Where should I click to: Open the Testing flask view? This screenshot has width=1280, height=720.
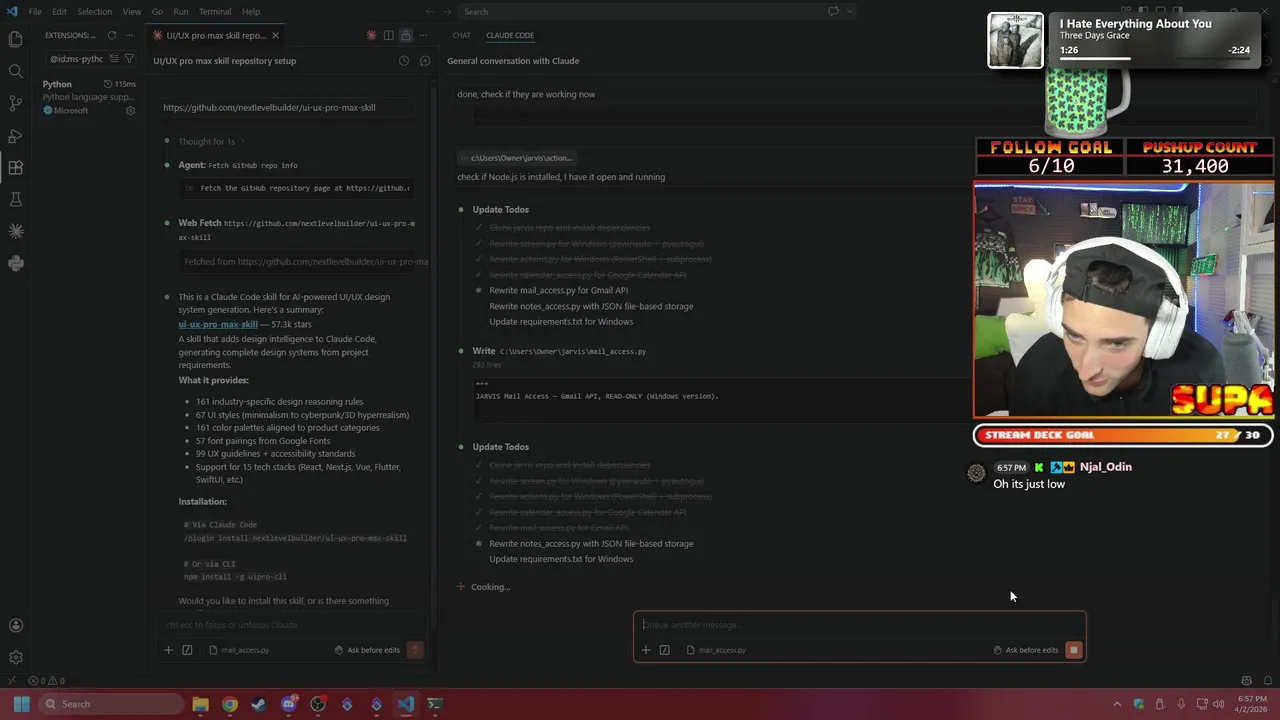[x=15, y=199]
